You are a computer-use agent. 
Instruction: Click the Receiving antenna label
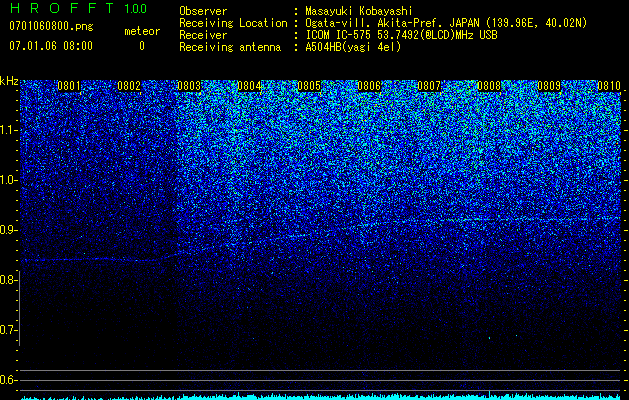pyautogui.click(x=230, y=47)
